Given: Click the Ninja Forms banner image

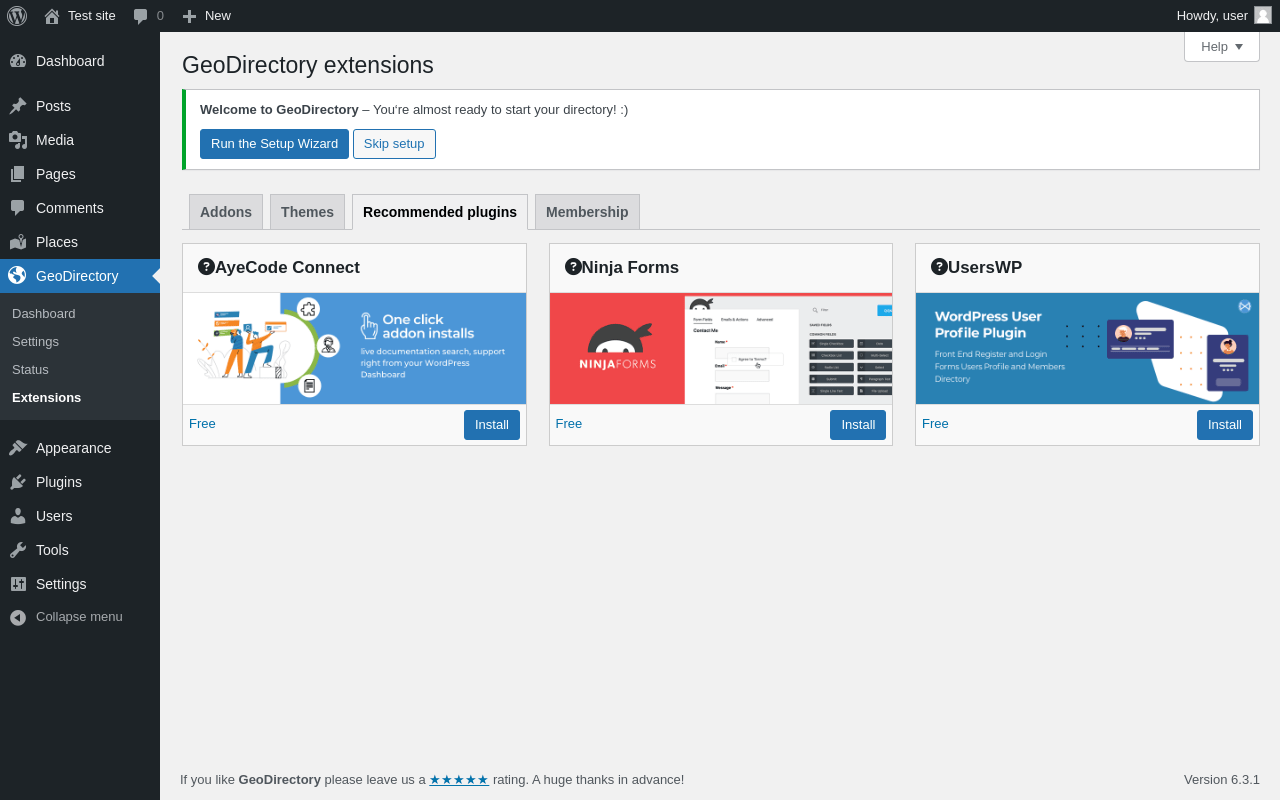Looking at the screenshot, I should point(721,348).
